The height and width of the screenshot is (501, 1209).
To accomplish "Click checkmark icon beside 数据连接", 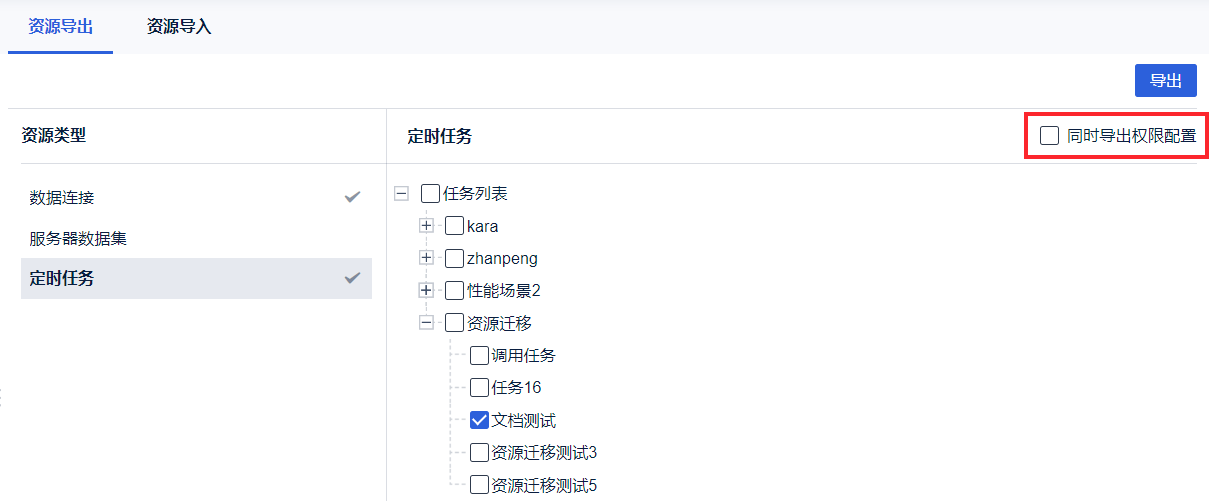I will (x=352, y=197).
